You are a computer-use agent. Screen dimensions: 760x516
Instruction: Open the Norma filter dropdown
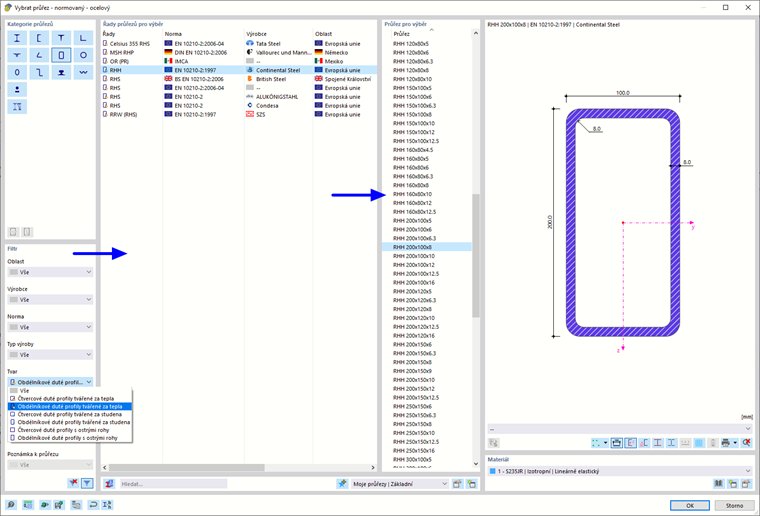(50, 328)
